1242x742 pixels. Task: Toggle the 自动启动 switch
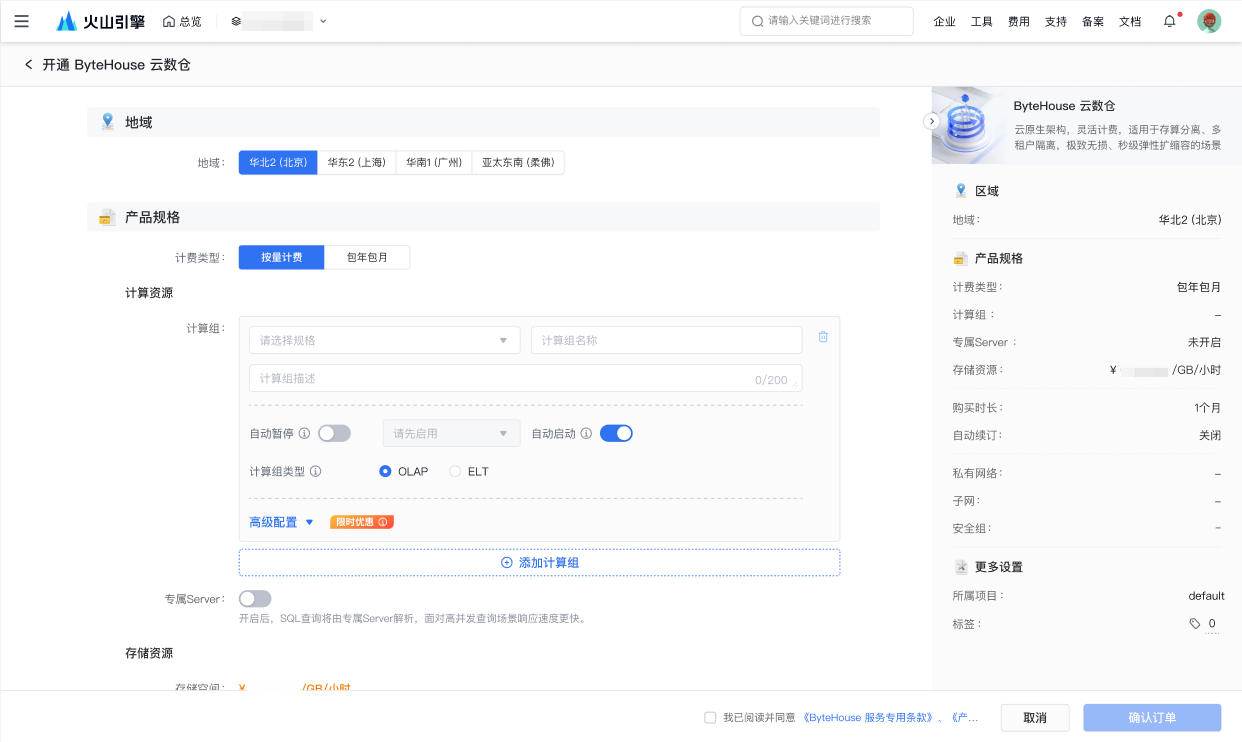pyautogui.click(x=616, y=433)
